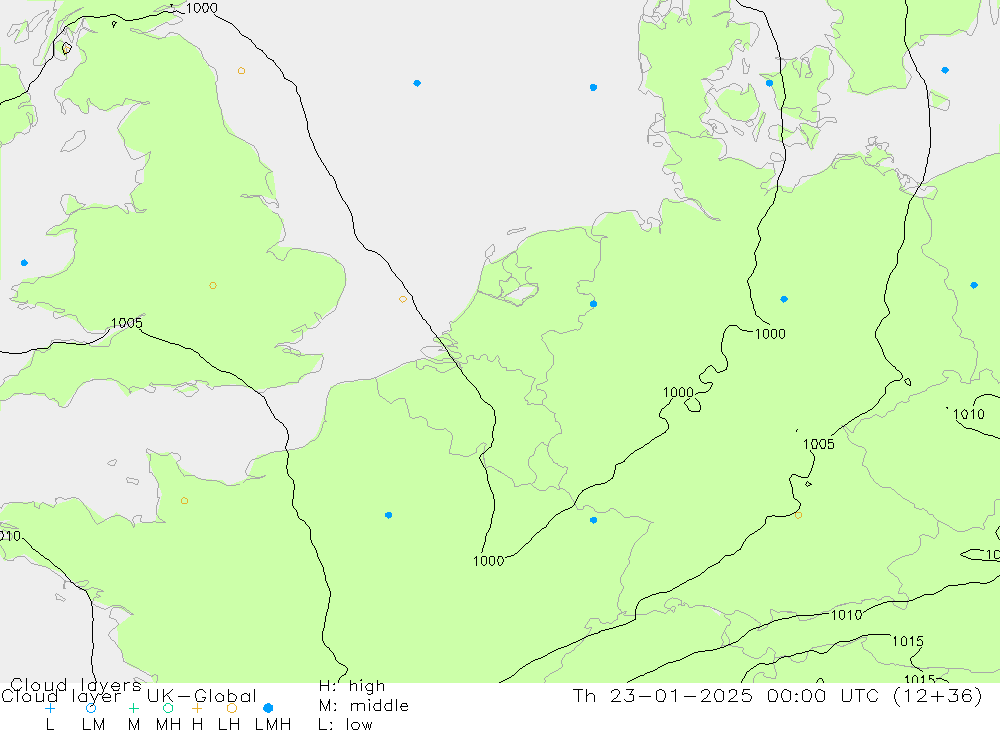Select blue LMH marker in northern central Germany

click(x=784, y=299)
